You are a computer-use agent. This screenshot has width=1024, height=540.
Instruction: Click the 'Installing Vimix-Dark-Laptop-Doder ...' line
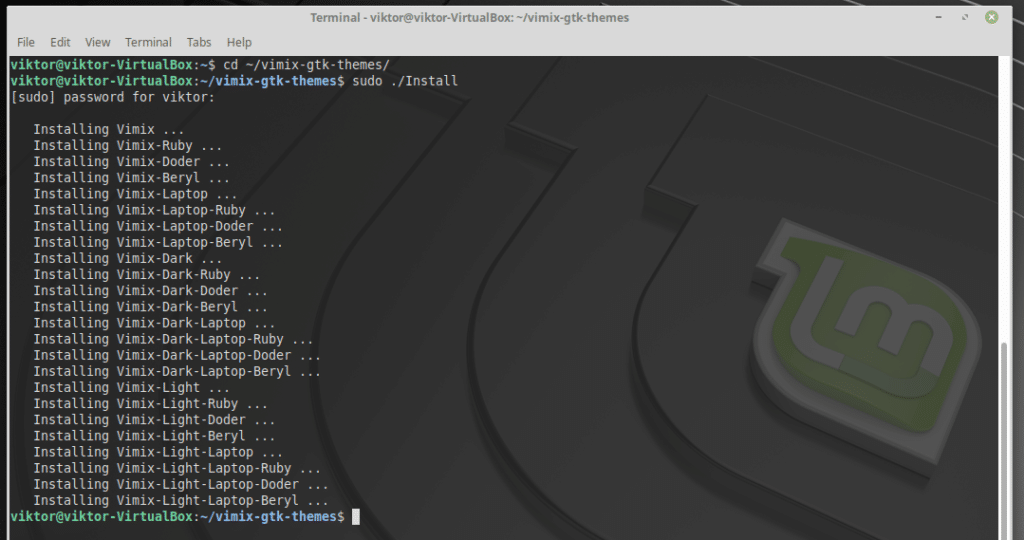(177, 355)
